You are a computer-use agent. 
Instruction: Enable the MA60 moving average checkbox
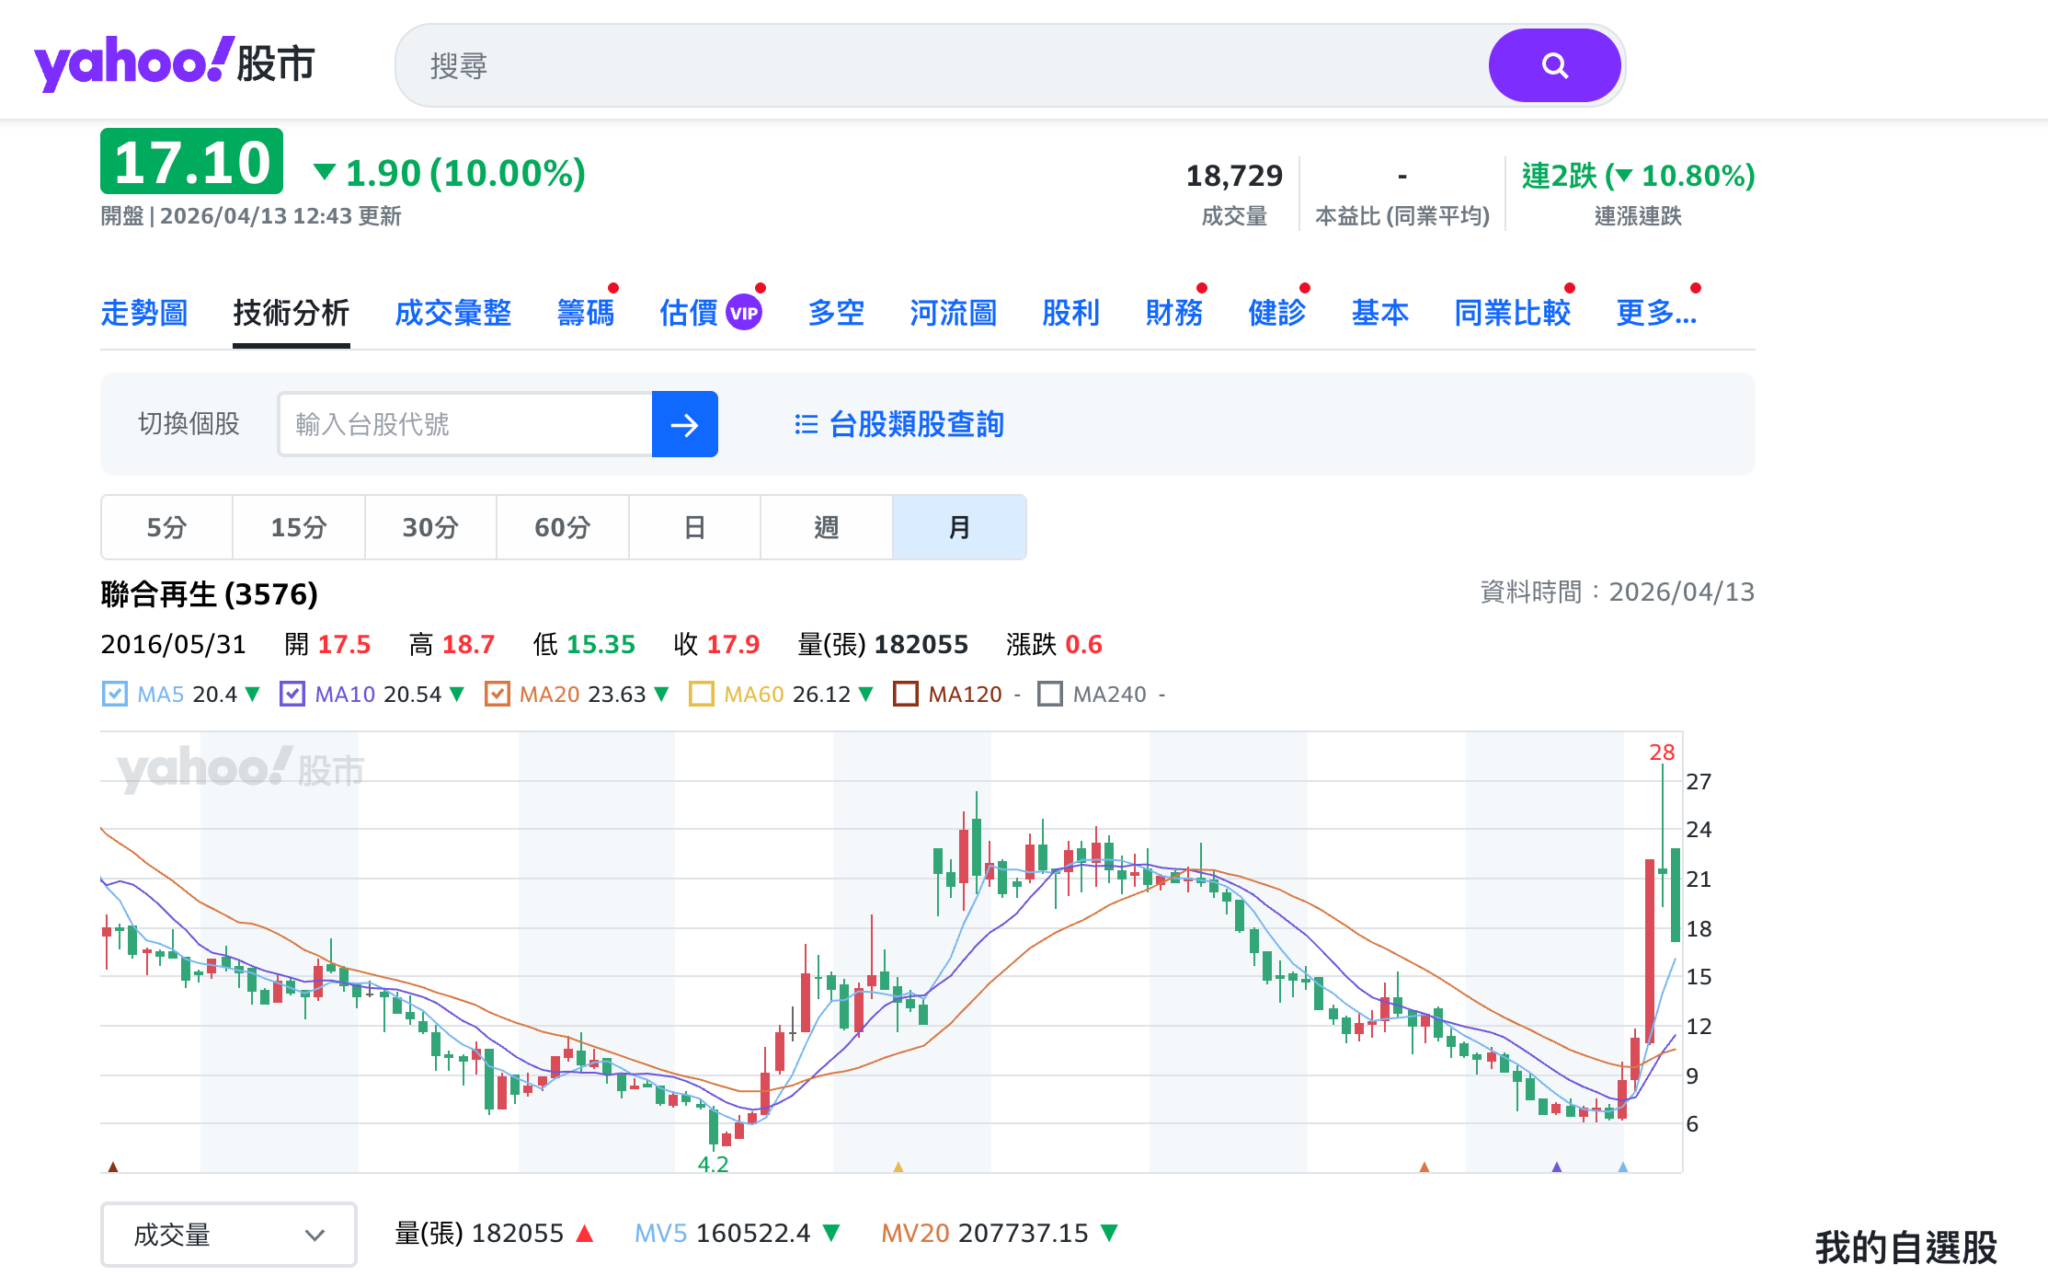702,694
